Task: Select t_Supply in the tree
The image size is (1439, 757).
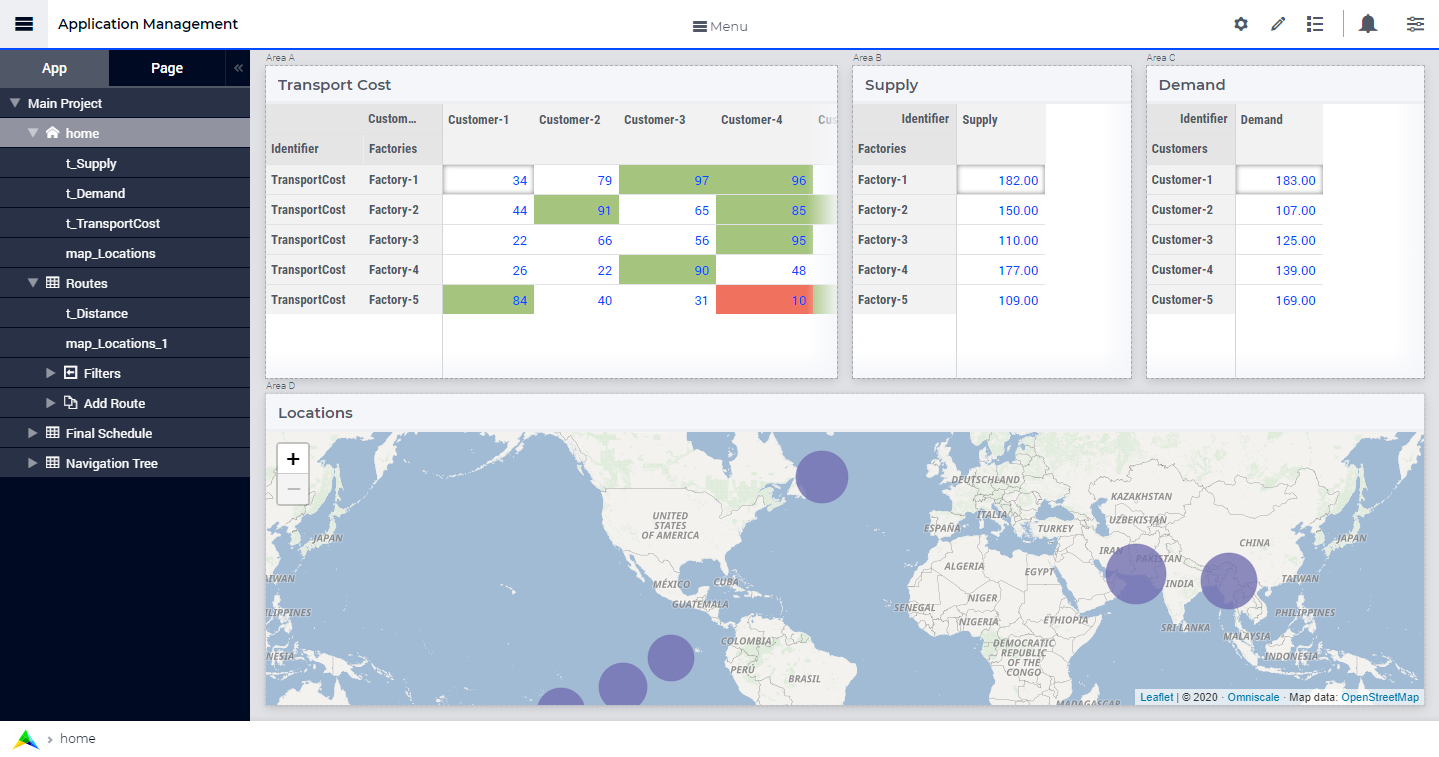Action: point(91,163)
